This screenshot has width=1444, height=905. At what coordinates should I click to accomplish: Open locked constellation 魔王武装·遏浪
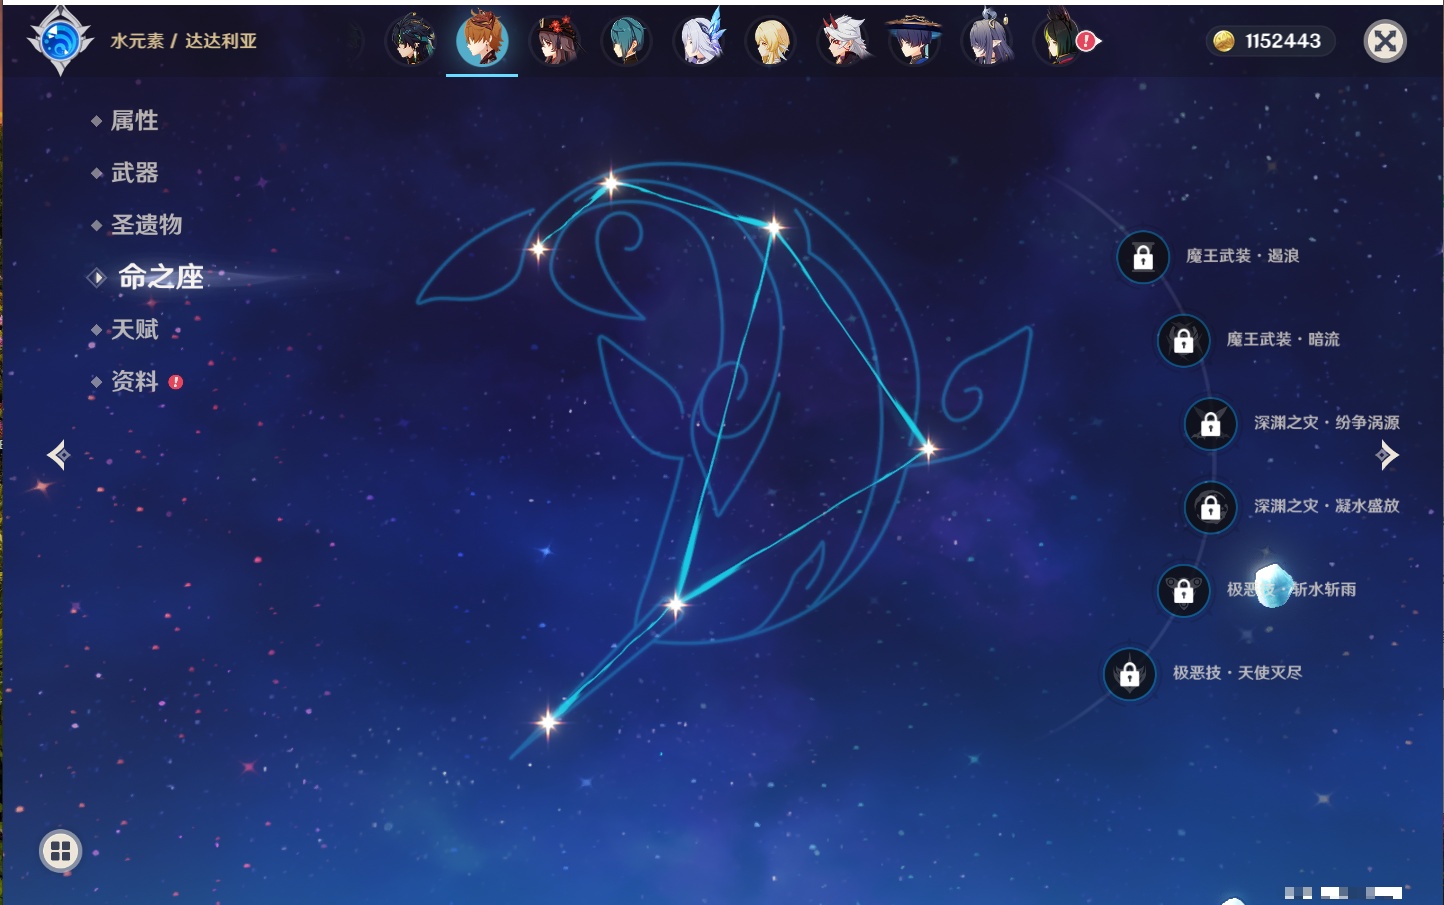[1143, 257]
